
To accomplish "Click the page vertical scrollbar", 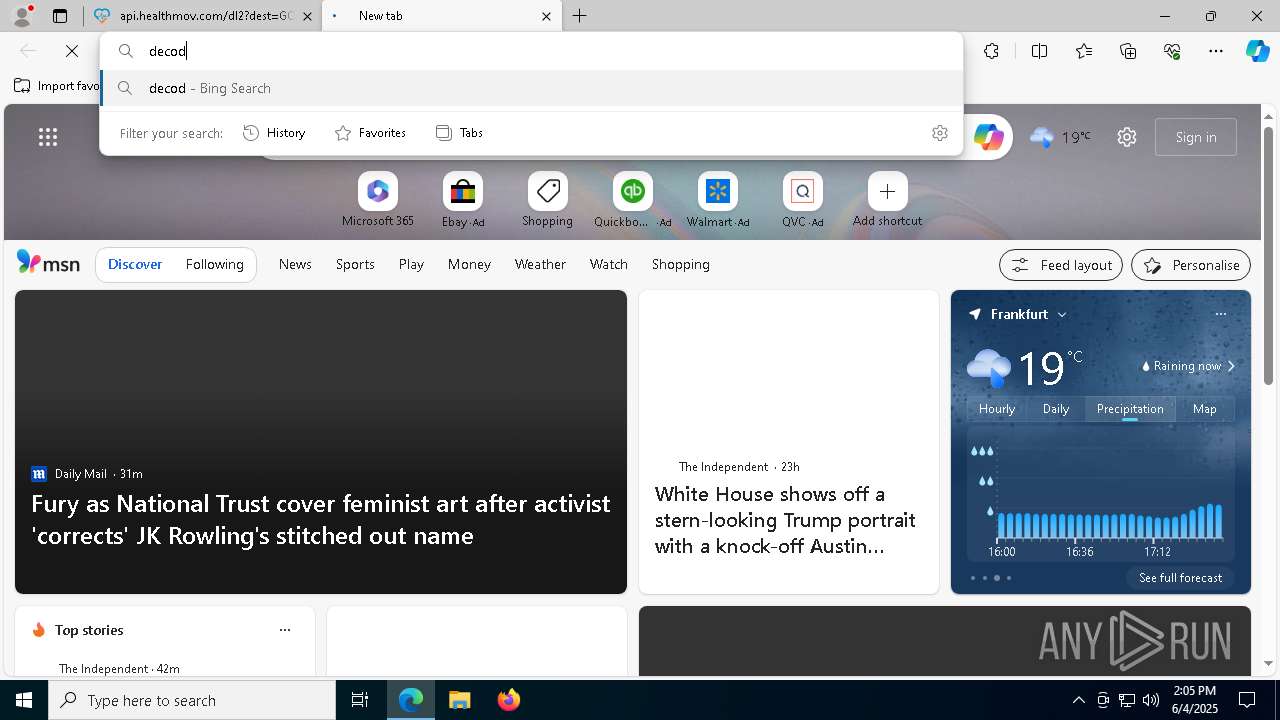I will click(1269, 256).
